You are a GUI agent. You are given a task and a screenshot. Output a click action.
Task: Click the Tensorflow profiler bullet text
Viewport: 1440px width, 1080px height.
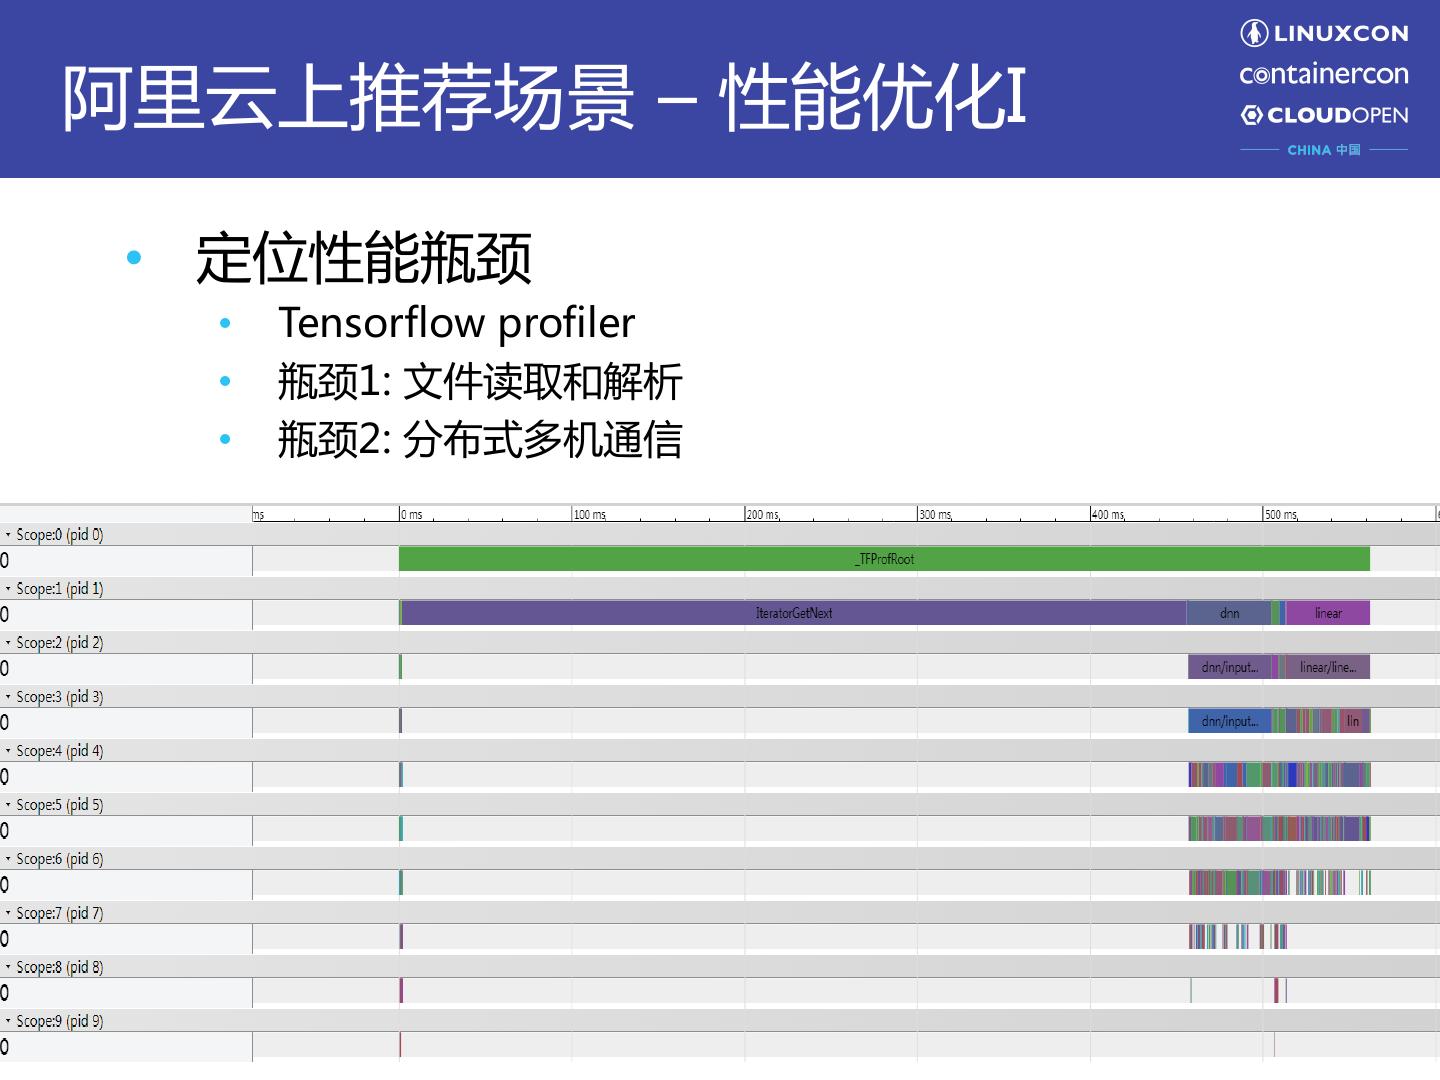tap(456, 323)
